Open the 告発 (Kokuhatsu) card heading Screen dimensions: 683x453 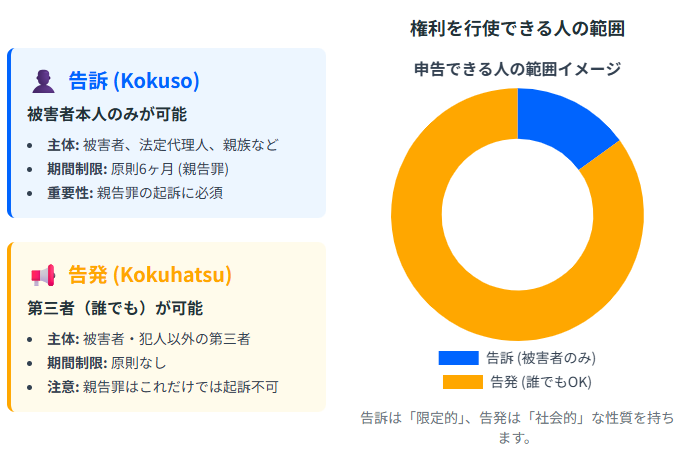click(x=149, y=275)
